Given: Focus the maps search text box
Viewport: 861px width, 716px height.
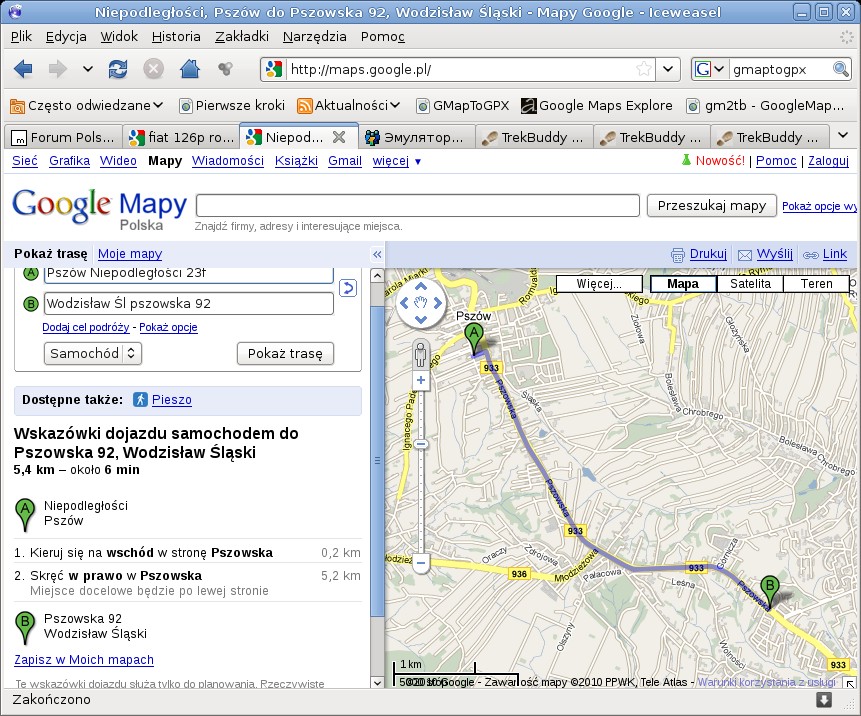Looking at the screenshot, I should [418, 205].
